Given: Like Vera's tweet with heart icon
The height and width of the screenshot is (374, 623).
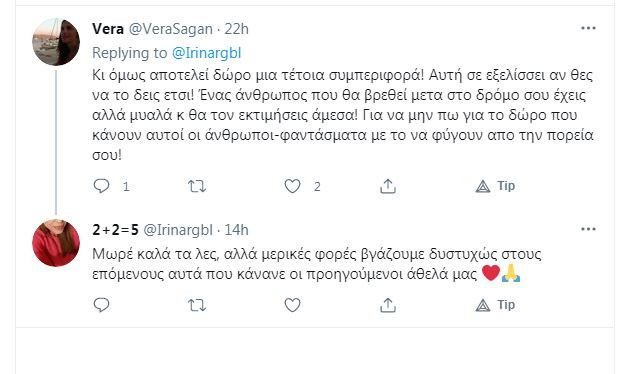Looking at the screenshot, I should 292,186.
